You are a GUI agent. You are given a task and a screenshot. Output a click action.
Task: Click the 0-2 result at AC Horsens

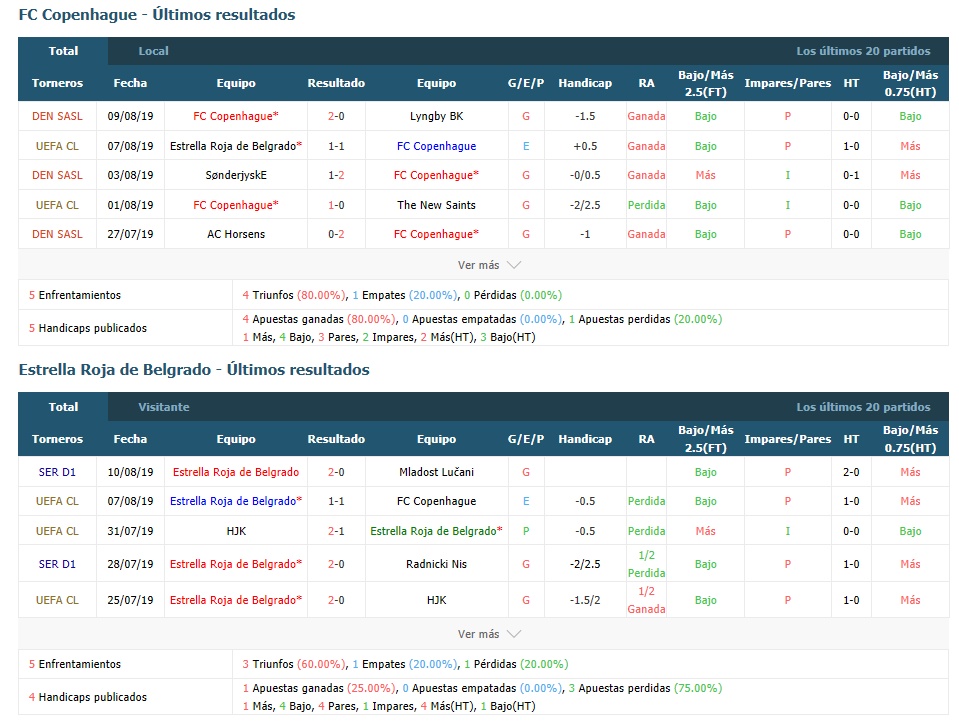click(x=336, y=234)
